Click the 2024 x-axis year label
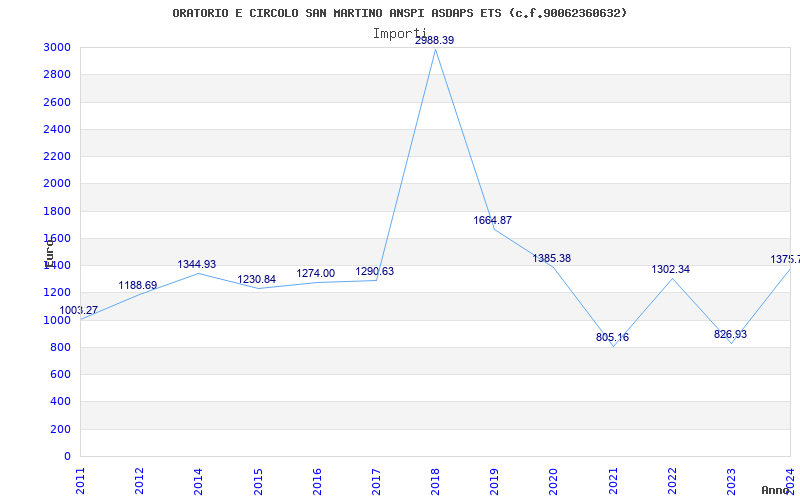 (x=791, y=481)
